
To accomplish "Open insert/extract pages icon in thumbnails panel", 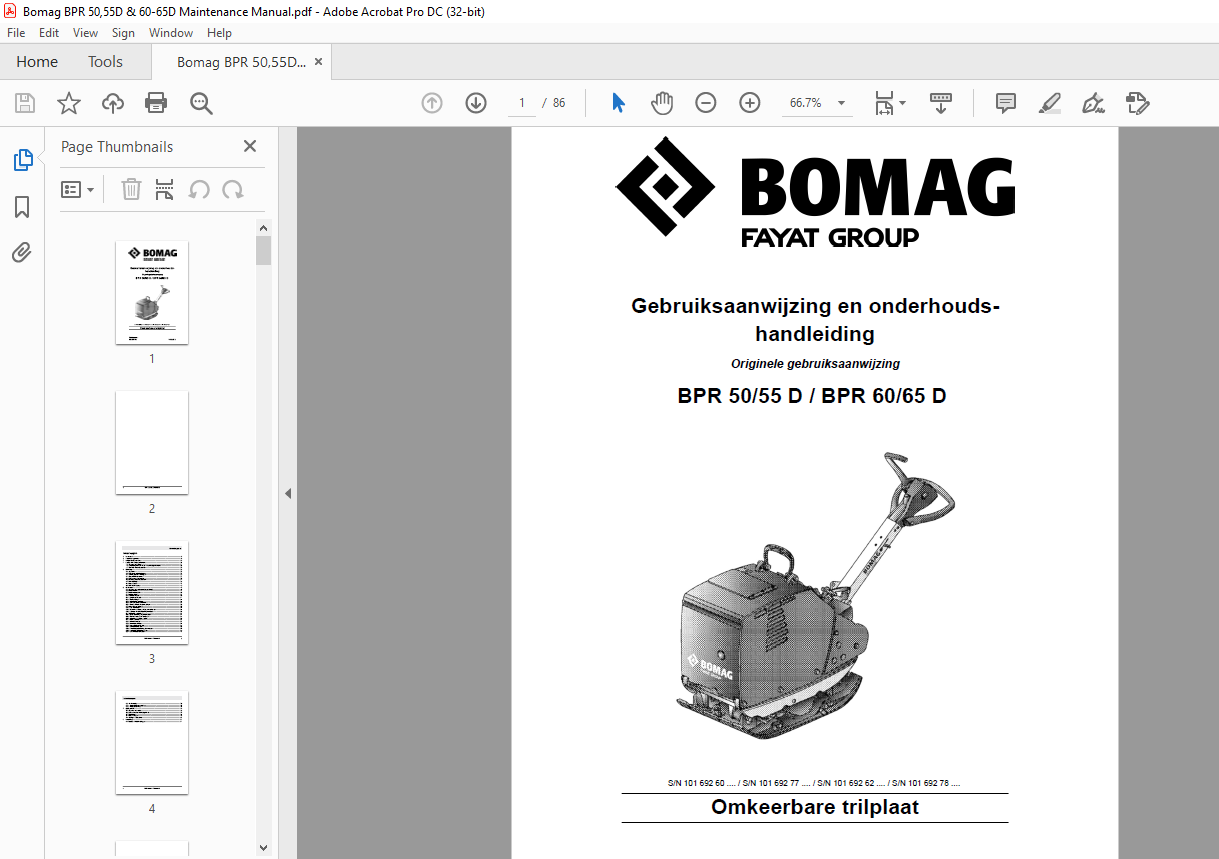I will tap(165, 189).
